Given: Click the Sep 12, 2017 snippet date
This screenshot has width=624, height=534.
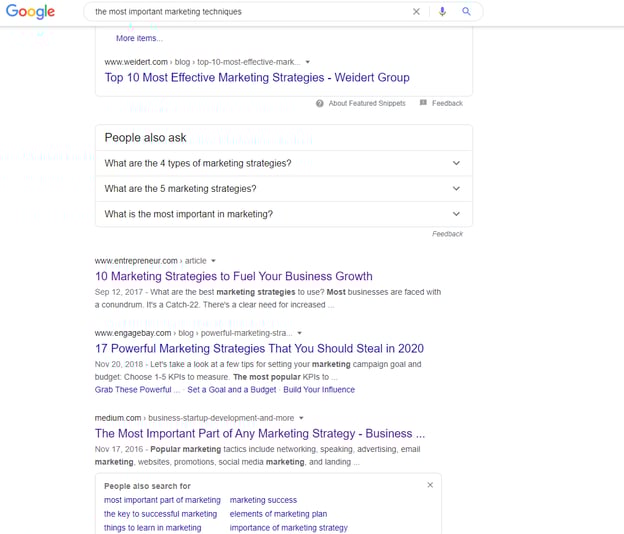Looking at the screenshot, I should (x=119, y=292).
